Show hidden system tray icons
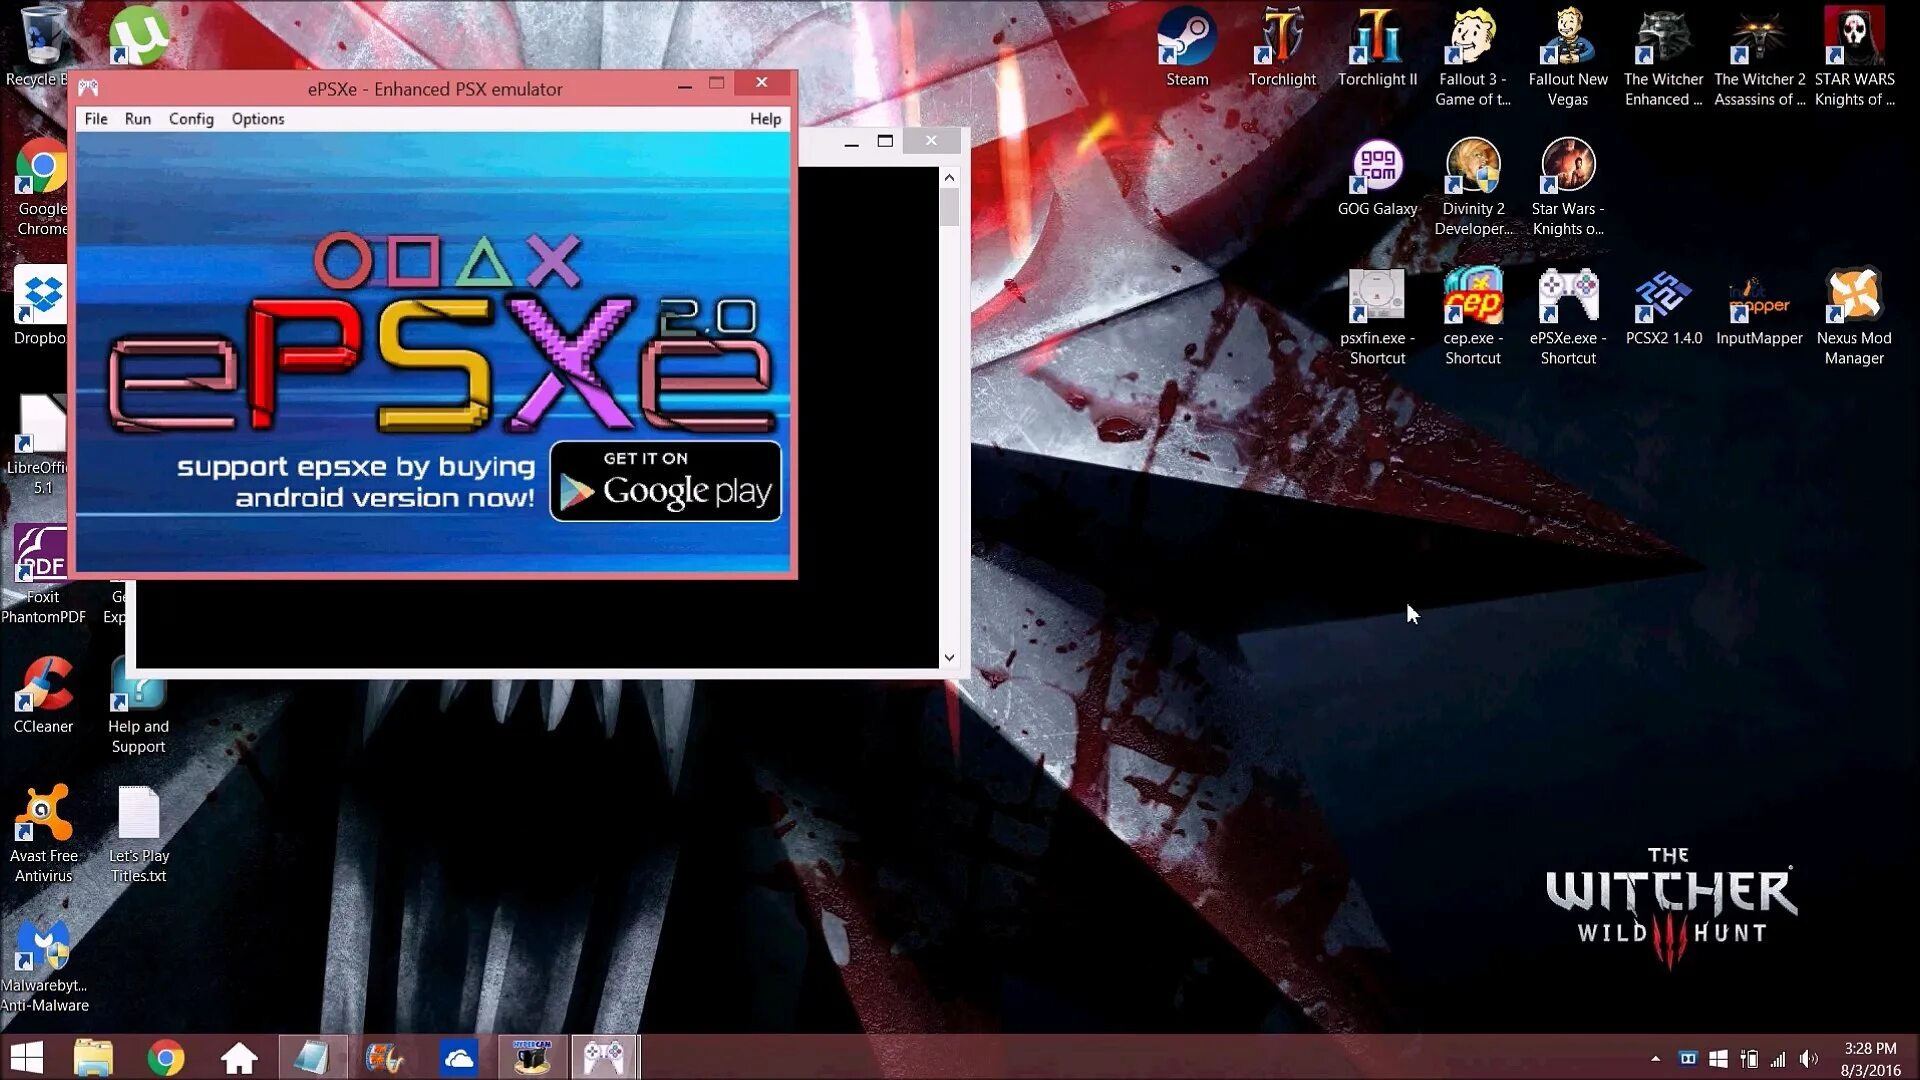1920x1080 pixels. [x=1656, y=1058]
